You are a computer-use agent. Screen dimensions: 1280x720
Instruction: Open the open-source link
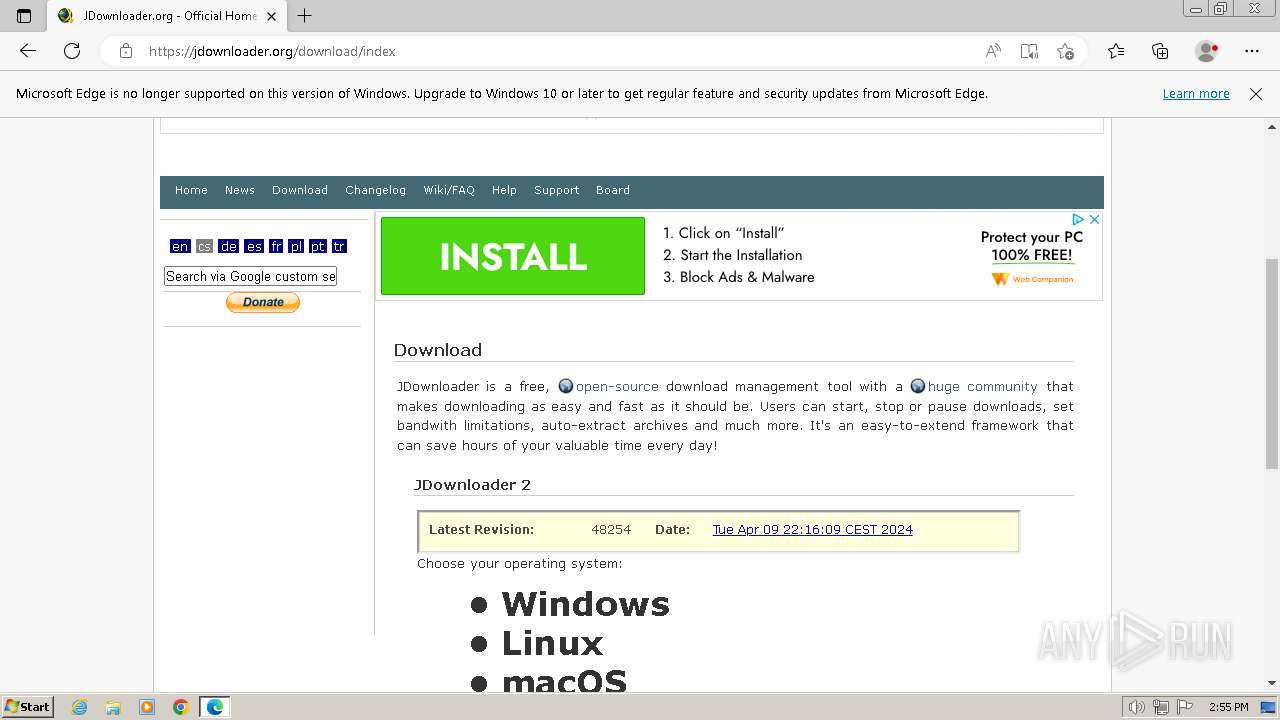click(x=617, y=387)
